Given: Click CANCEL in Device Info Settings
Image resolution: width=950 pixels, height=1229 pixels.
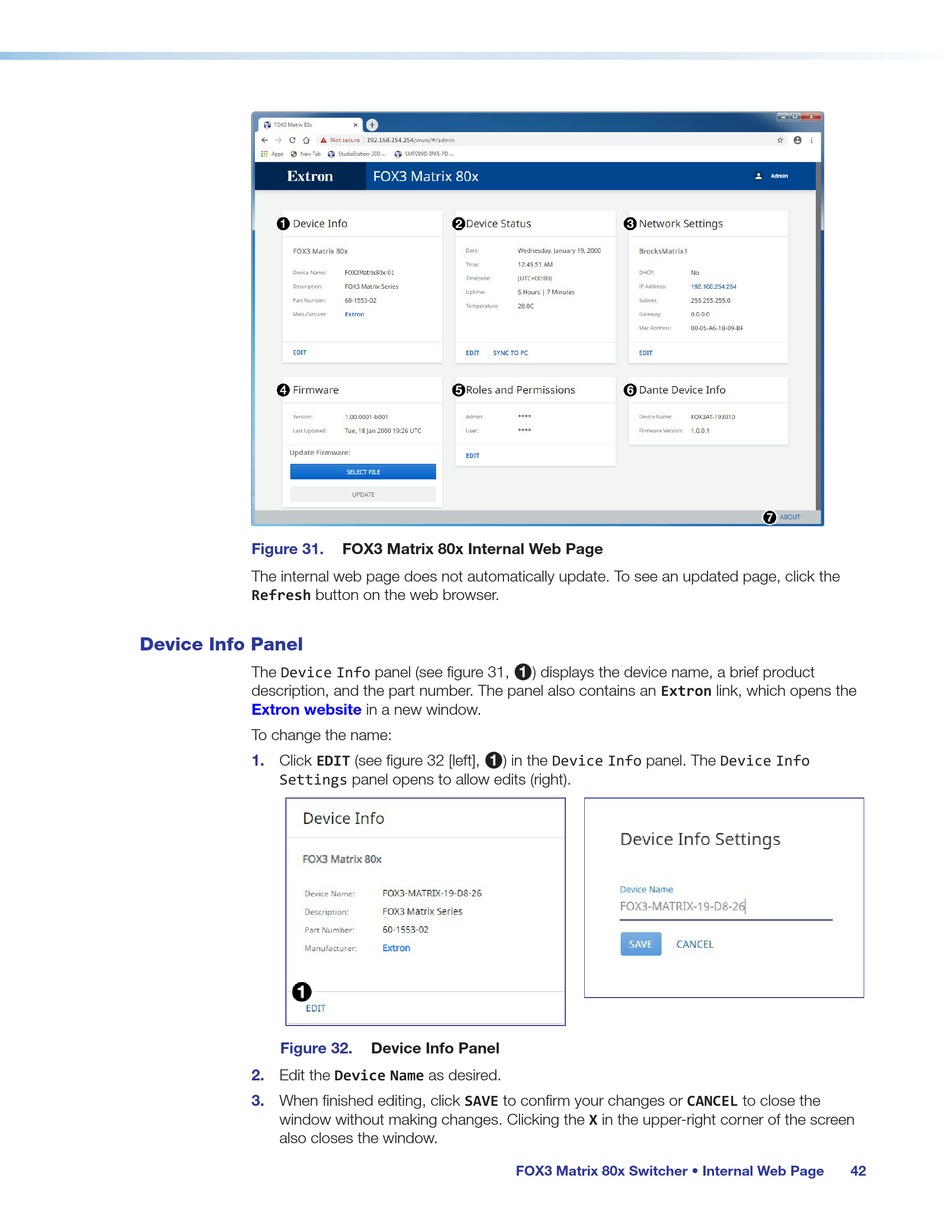Looking at the screenshot, I should (x=695, y=944).
